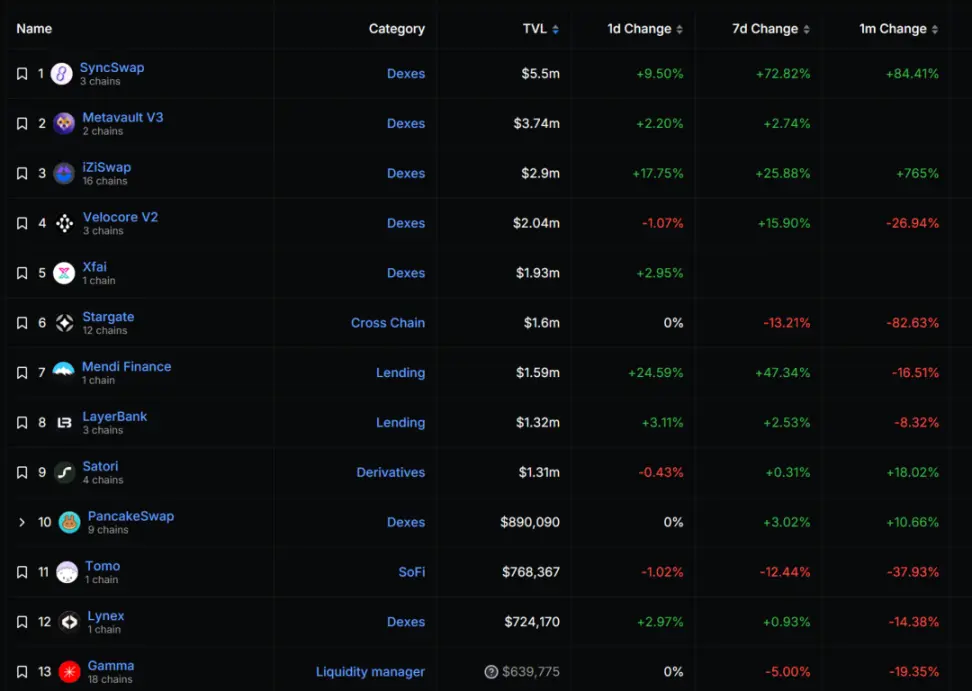972x691 pixels.
Task: Open the Satori protocol link
Action: (x=100, y=466)
